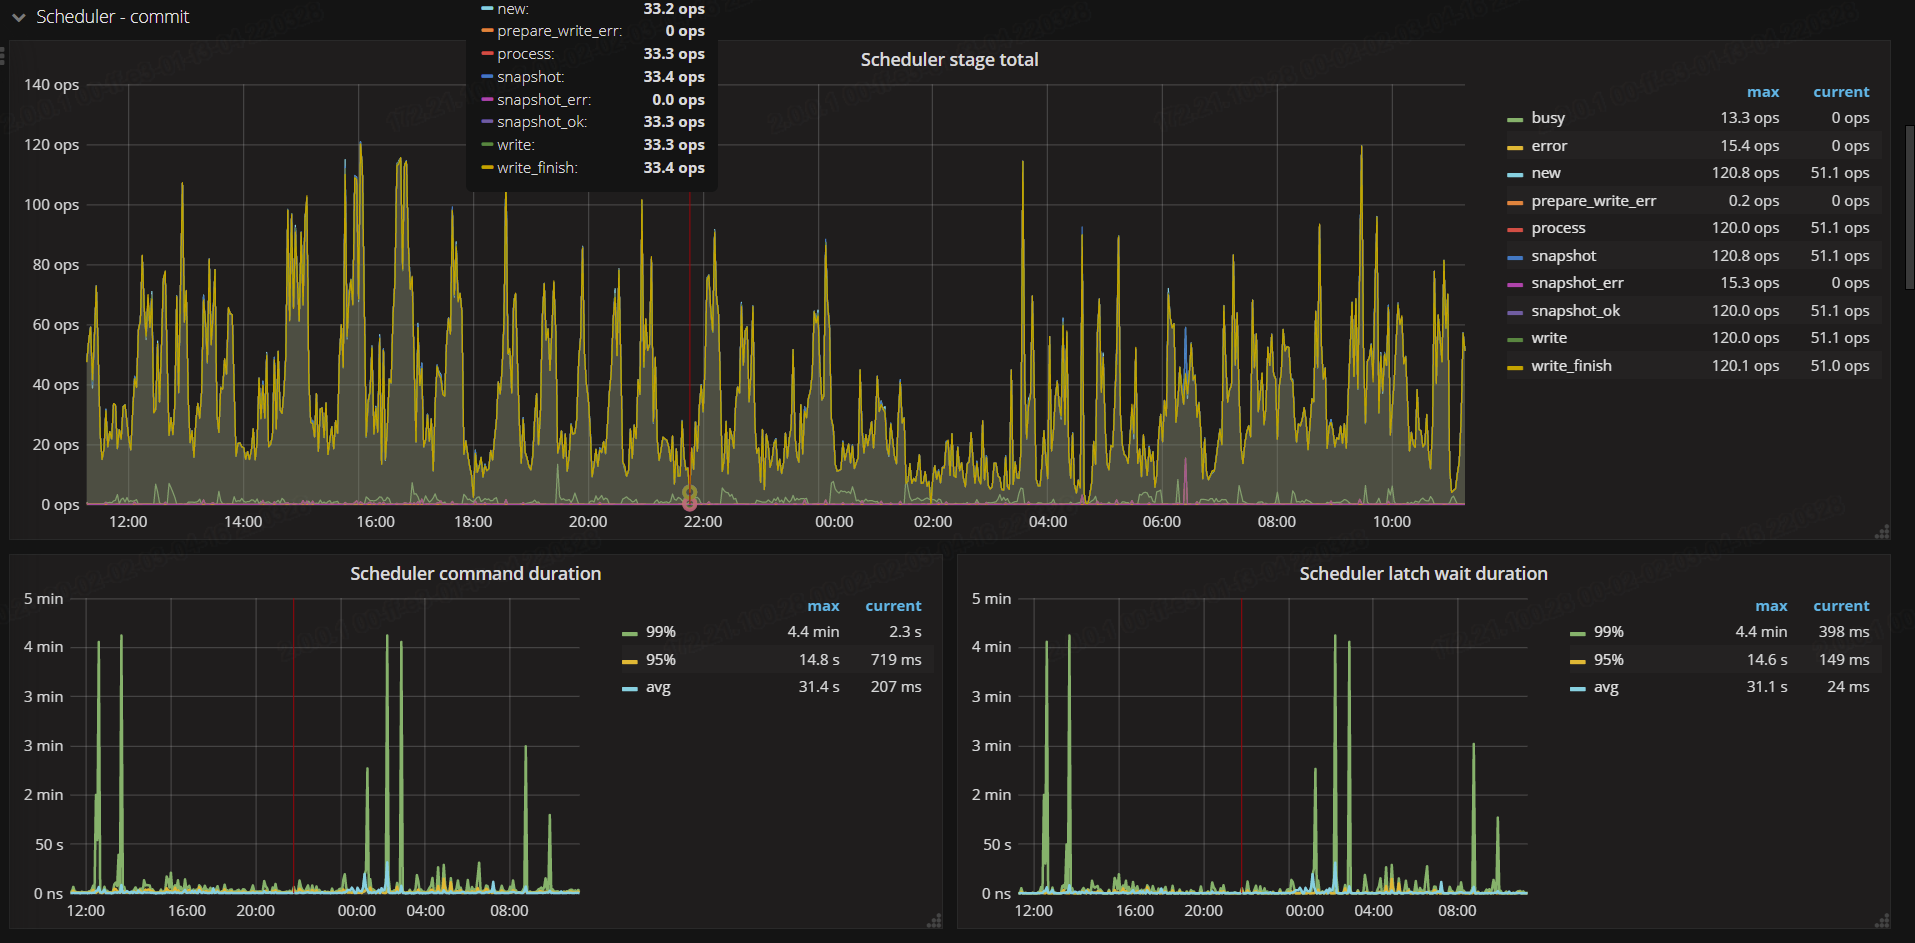
Task: Click resize handle of Scheduler stage total panel
Action: (x=1882, y=532)
